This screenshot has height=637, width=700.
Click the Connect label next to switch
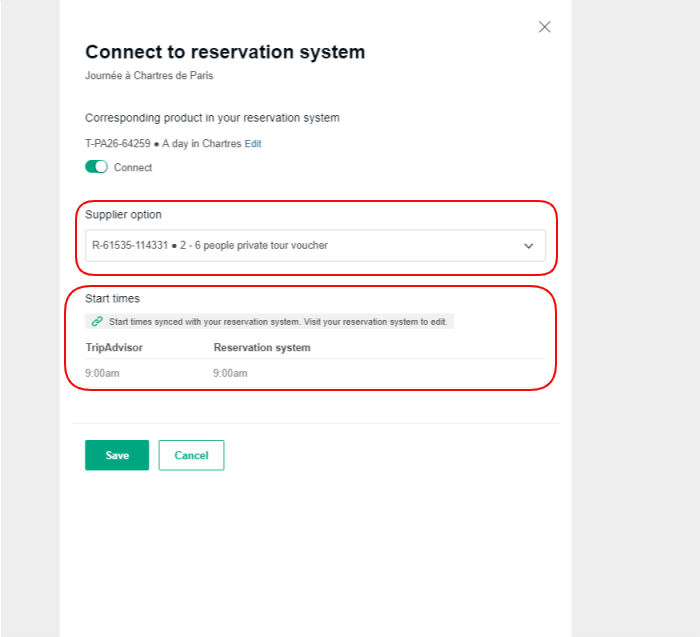click(x=133, y=168)
